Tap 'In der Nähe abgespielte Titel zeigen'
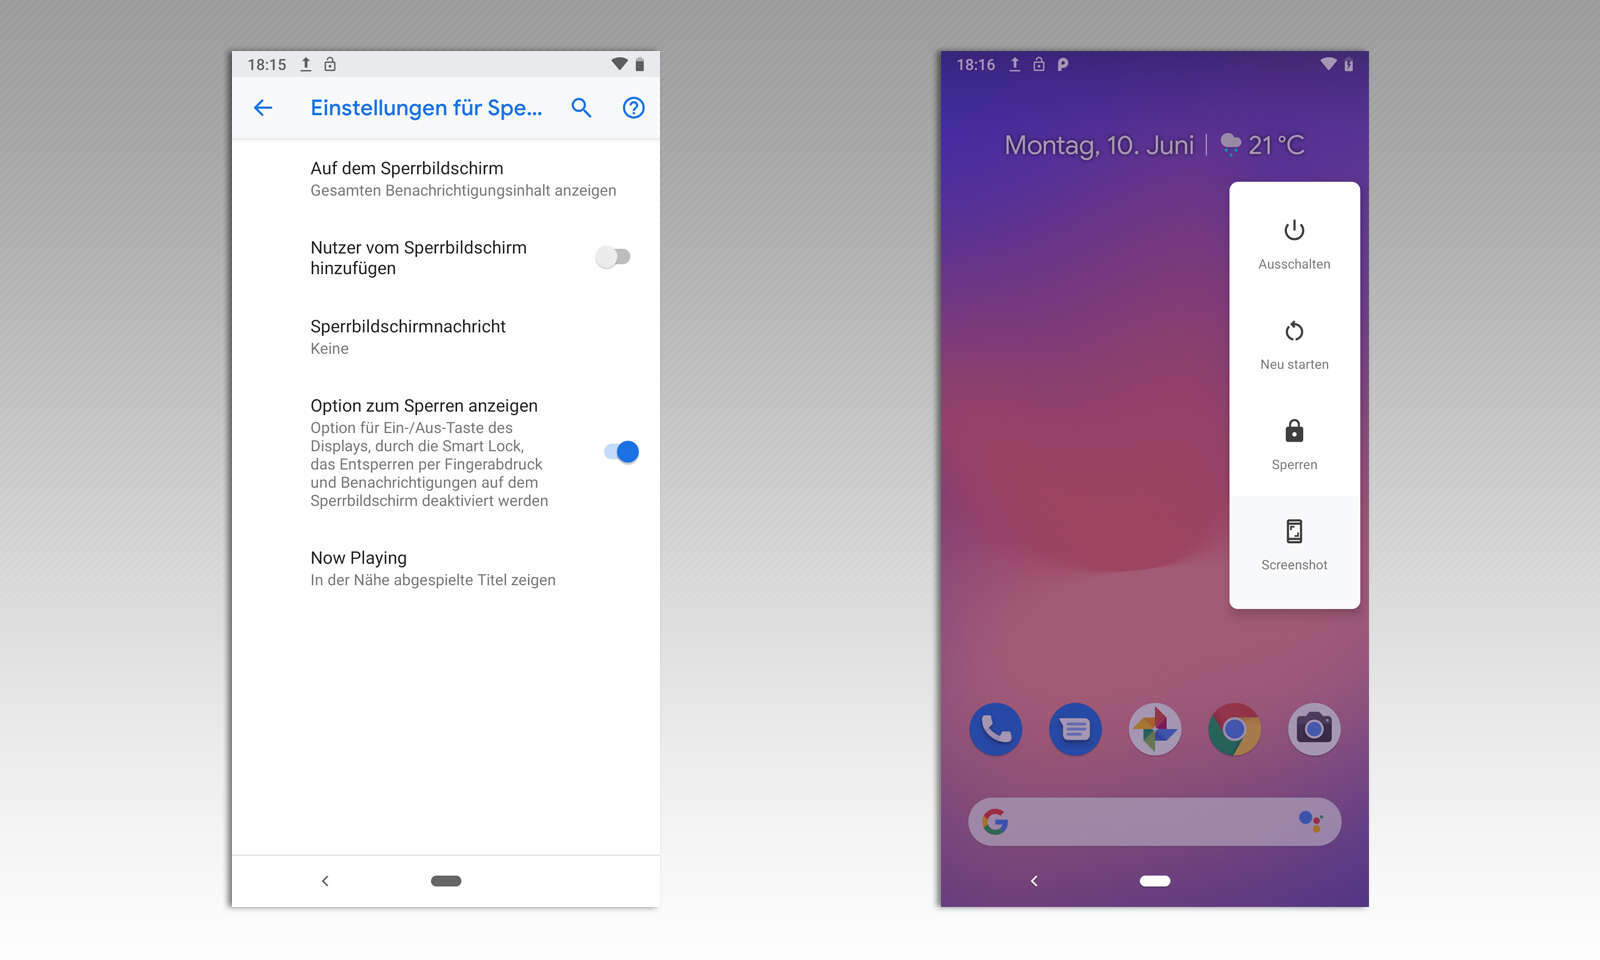The width and height of the screenshot is (1600, 960). [x=433, y=580]
